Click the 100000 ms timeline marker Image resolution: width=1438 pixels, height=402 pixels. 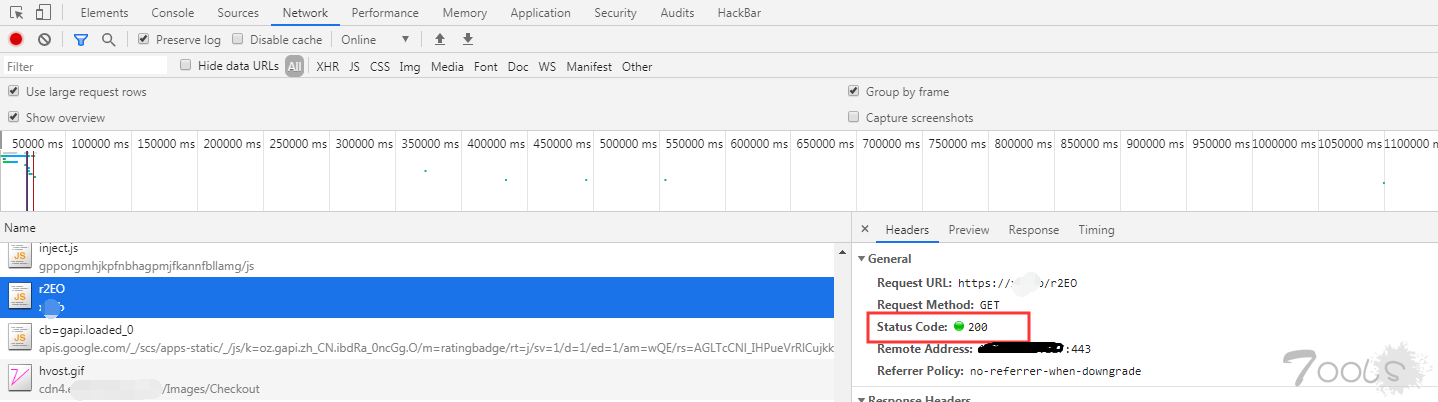(100, 144)
